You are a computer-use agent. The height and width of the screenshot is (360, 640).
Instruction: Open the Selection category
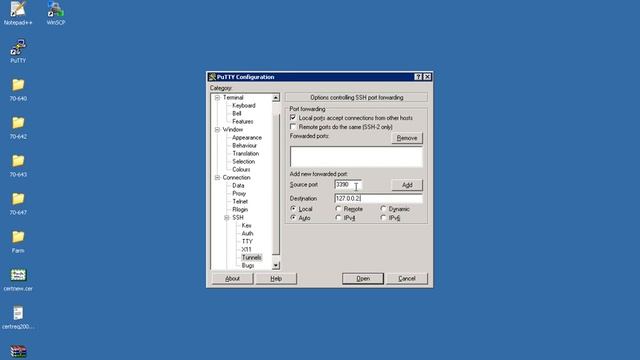coord(243,162)
